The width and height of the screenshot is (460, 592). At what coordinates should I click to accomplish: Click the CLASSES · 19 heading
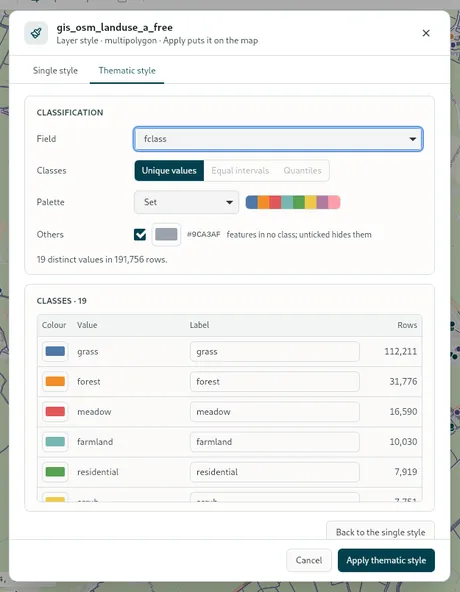click(62, 301)
